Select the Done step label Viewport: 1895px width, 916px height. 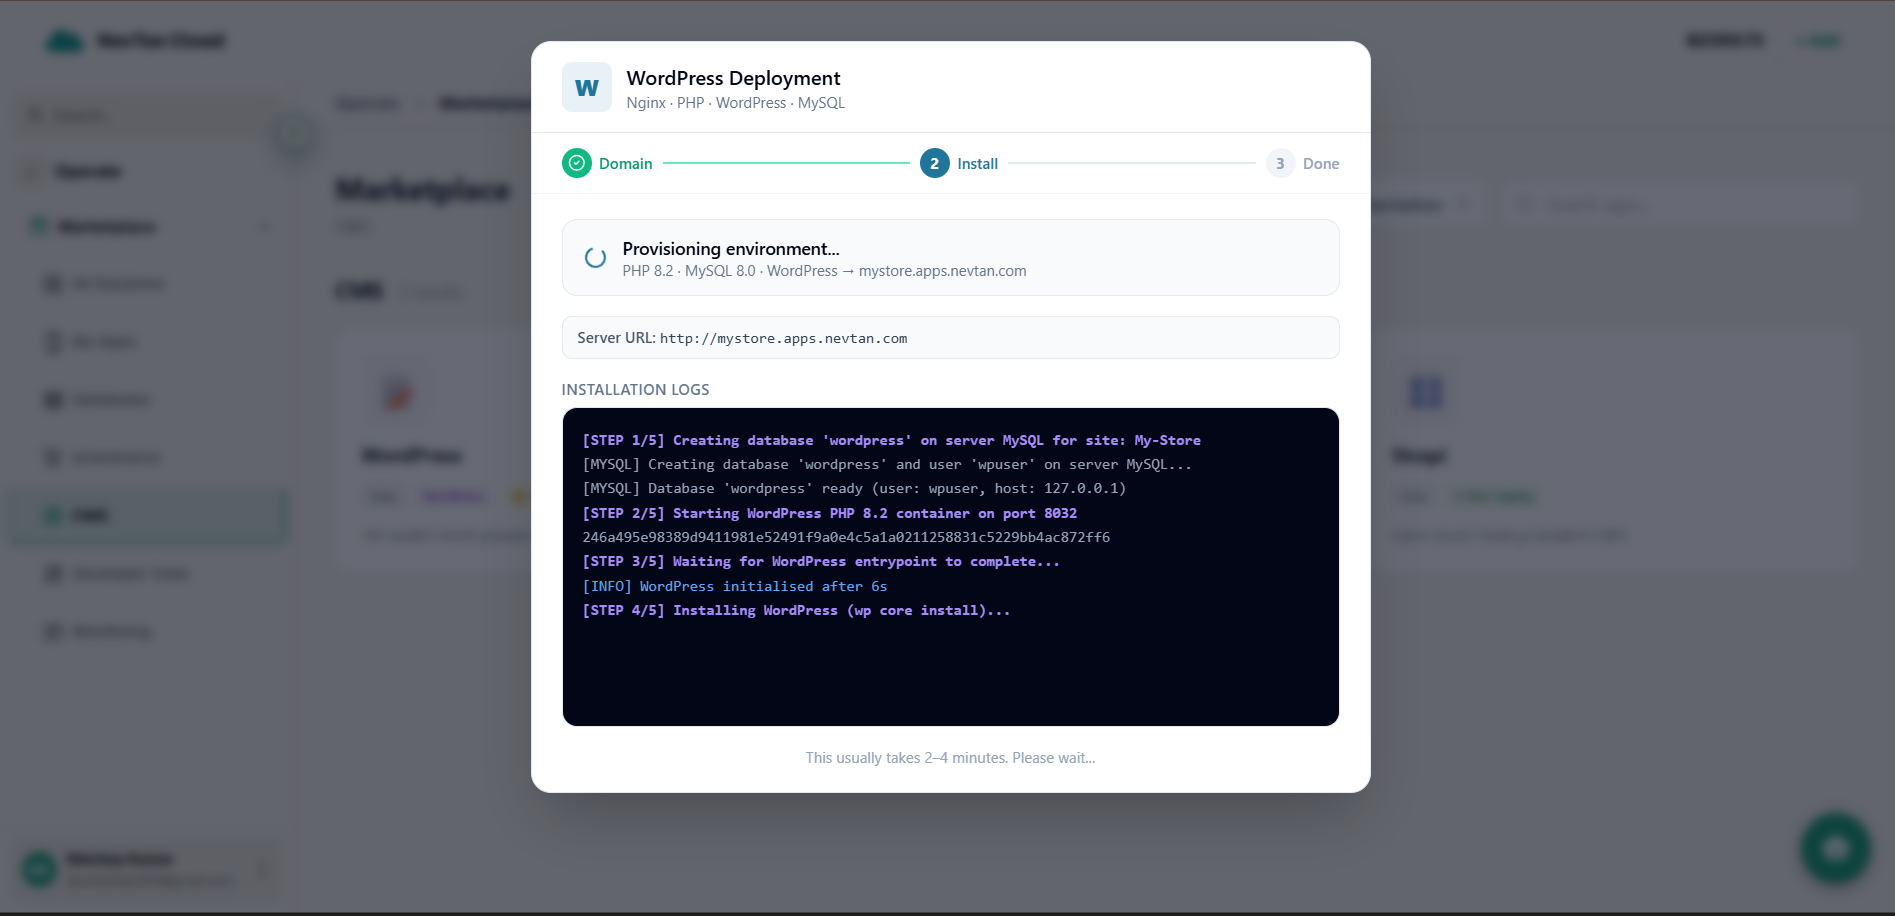[x=1321, y=164]
